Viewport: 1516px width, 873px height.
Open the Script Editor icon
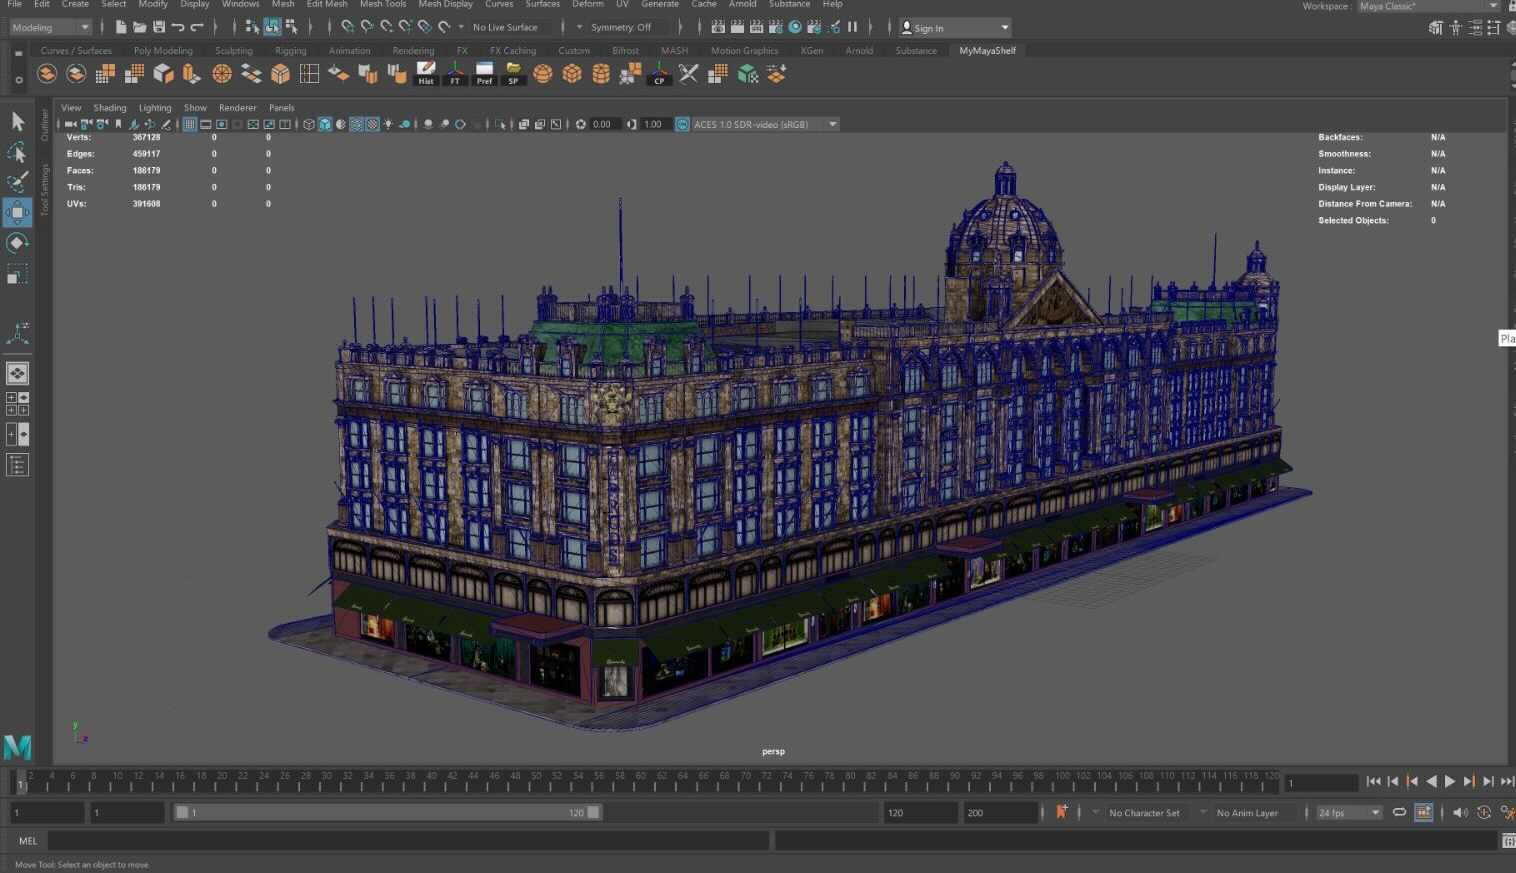(x=1508, y=841)
